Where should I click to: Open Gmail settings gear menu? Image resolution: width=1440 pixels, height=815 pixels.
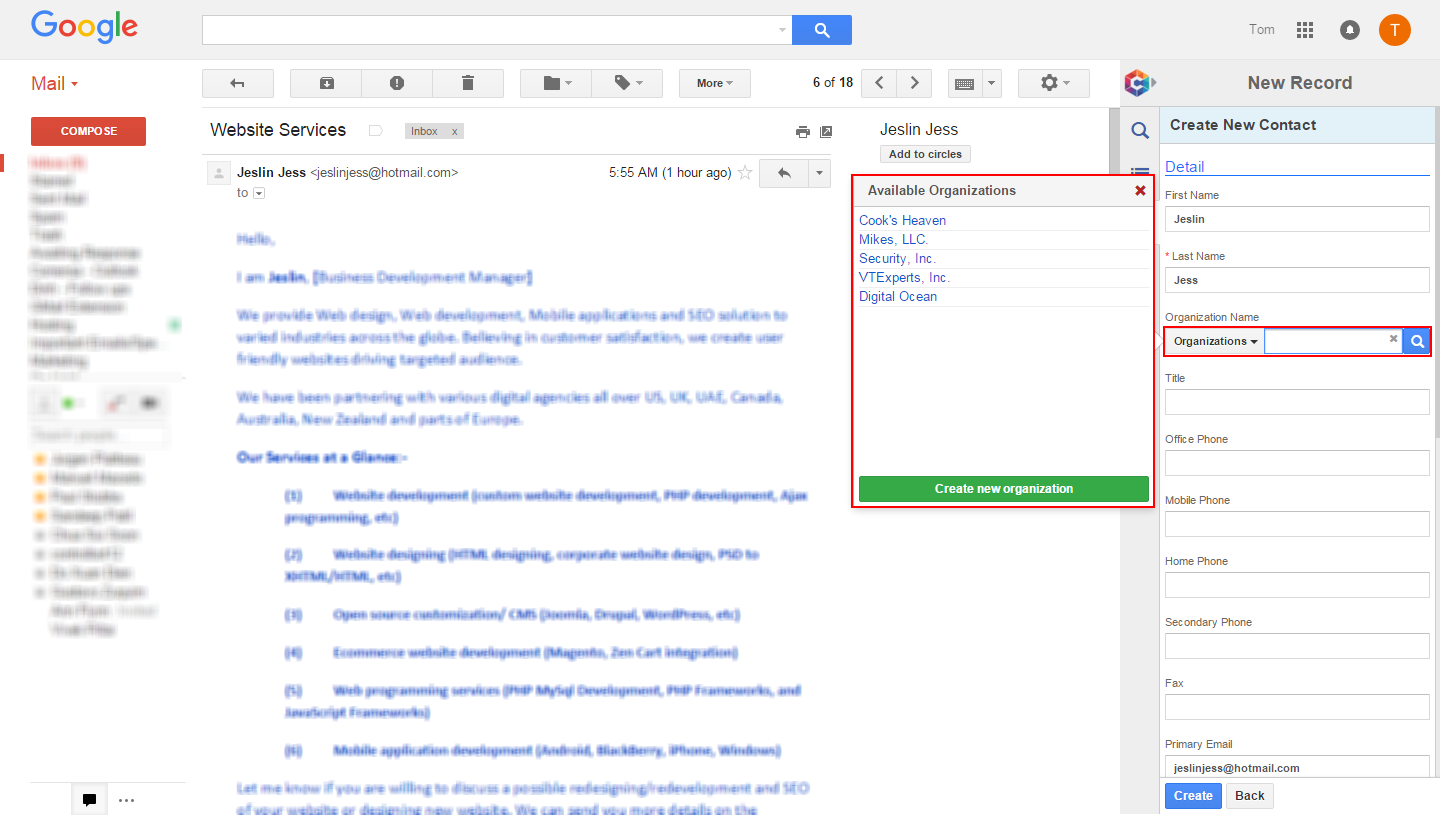pyautogui.click(x=1054, y=83)
